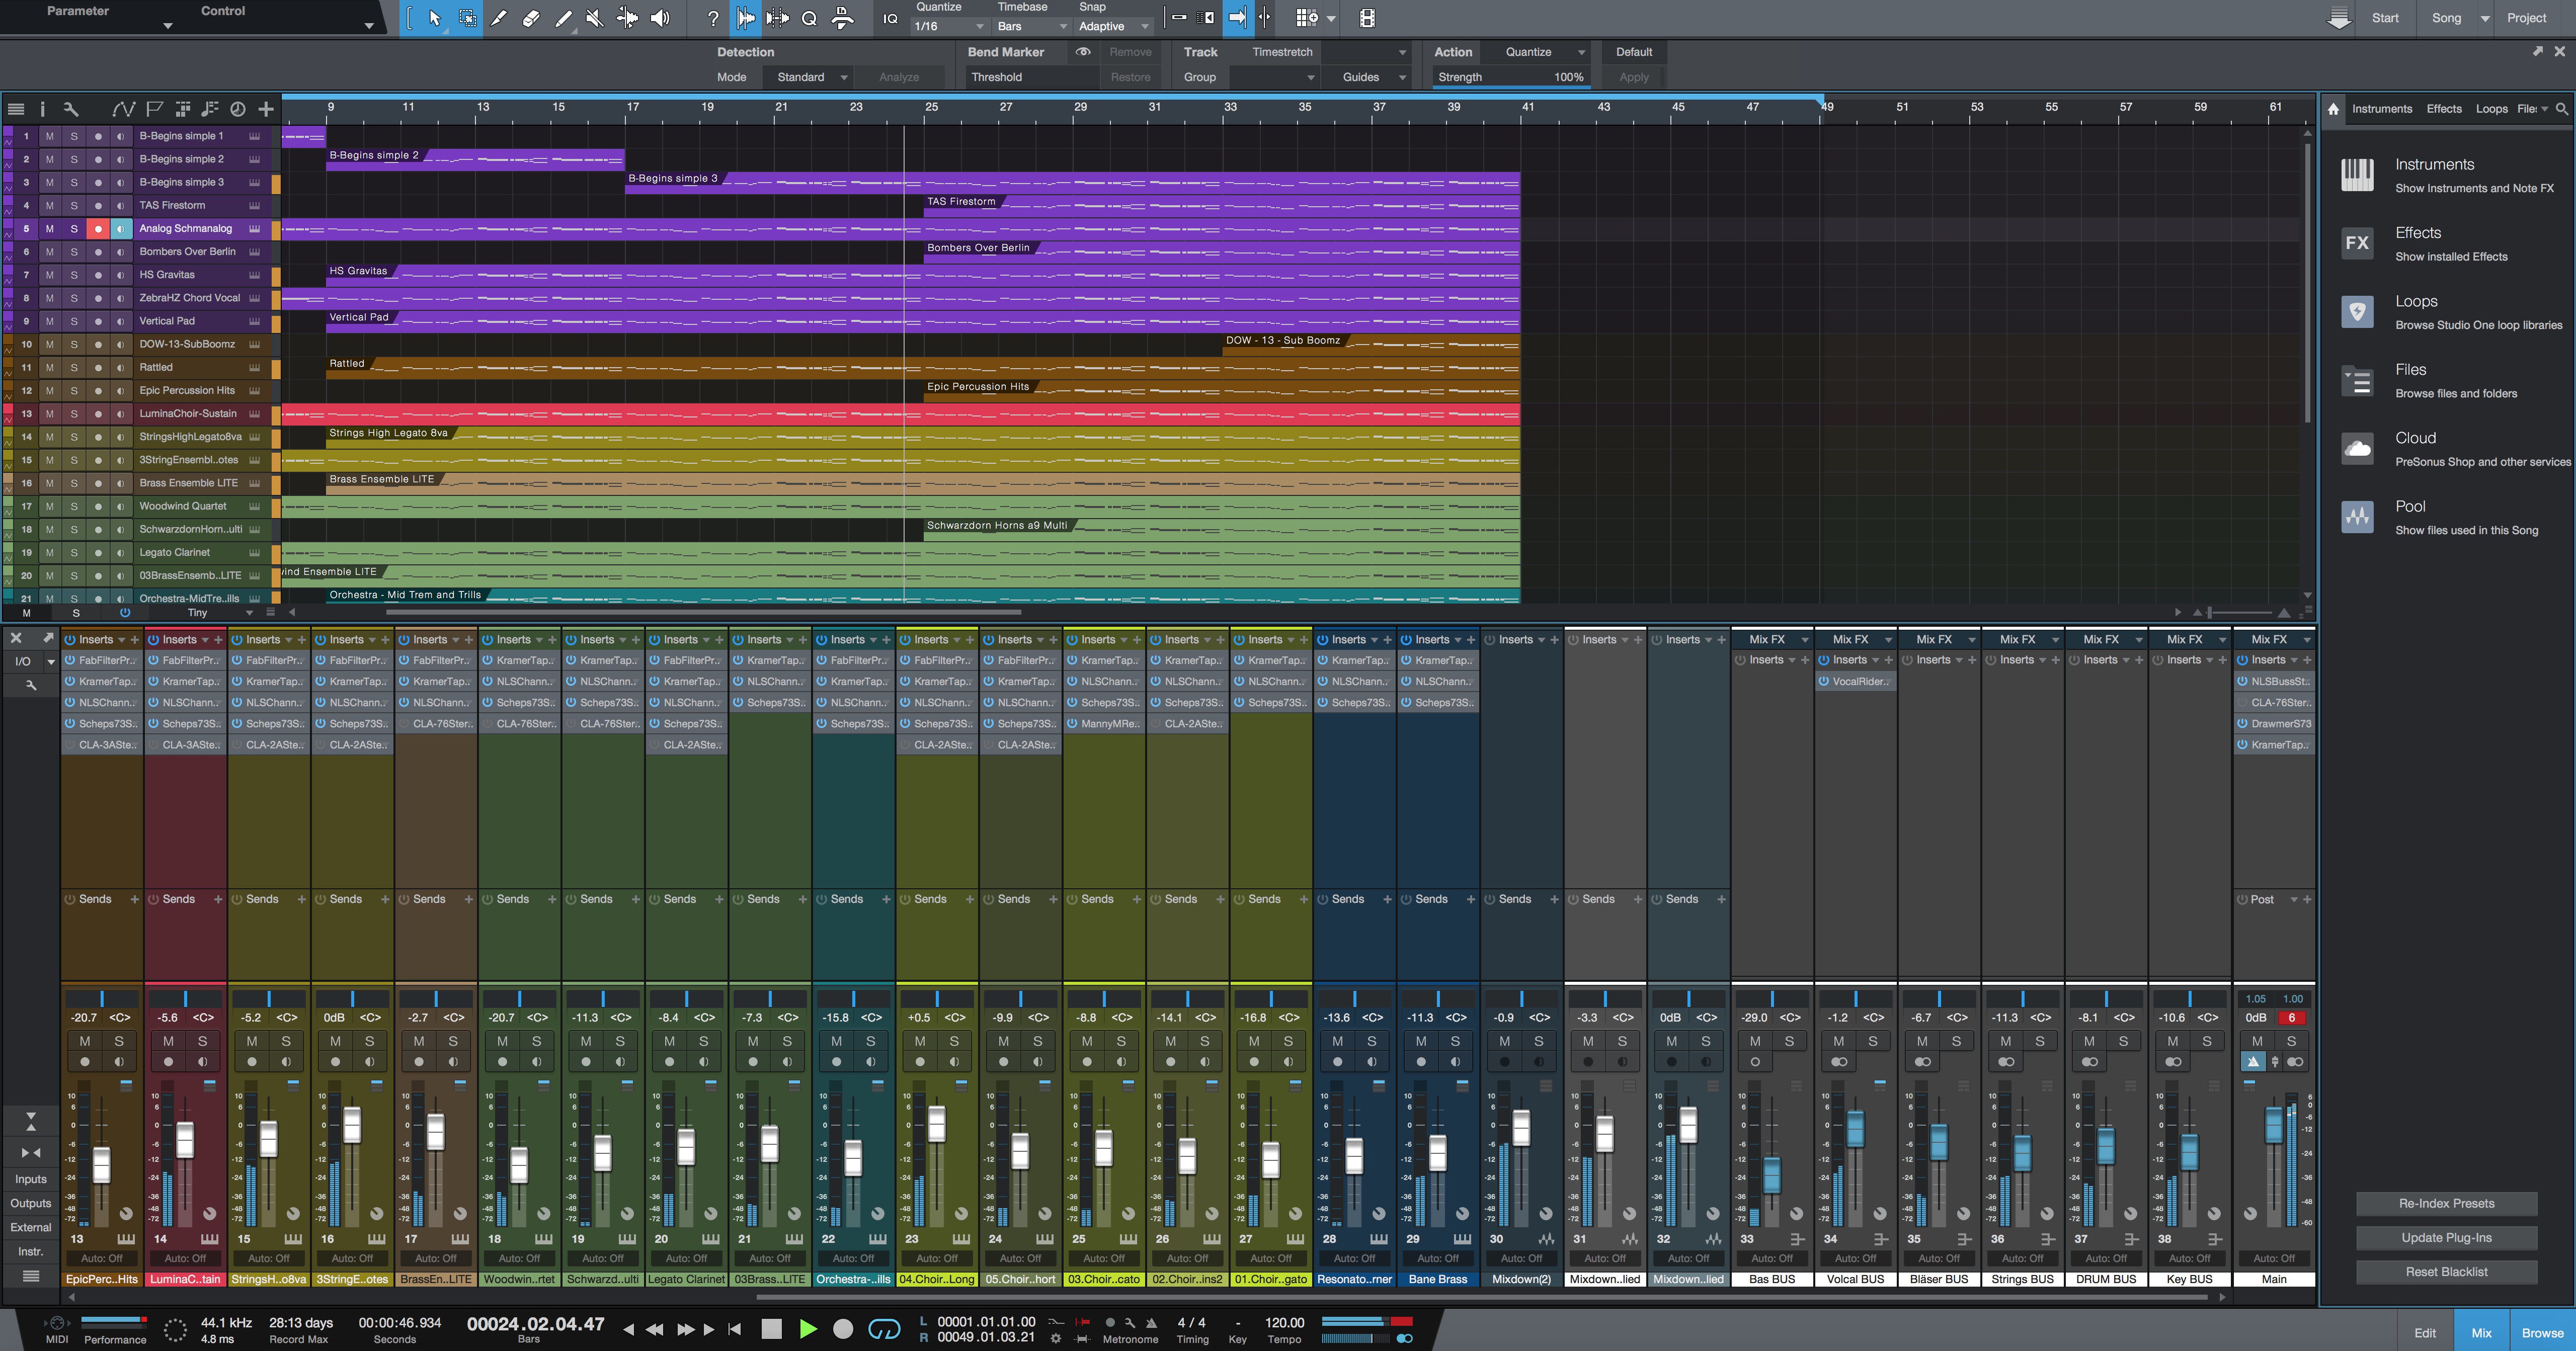This screenshot has width=2576, height=1351.
Task: Open the Song dropdown arrow
Action: point(2484,18)
